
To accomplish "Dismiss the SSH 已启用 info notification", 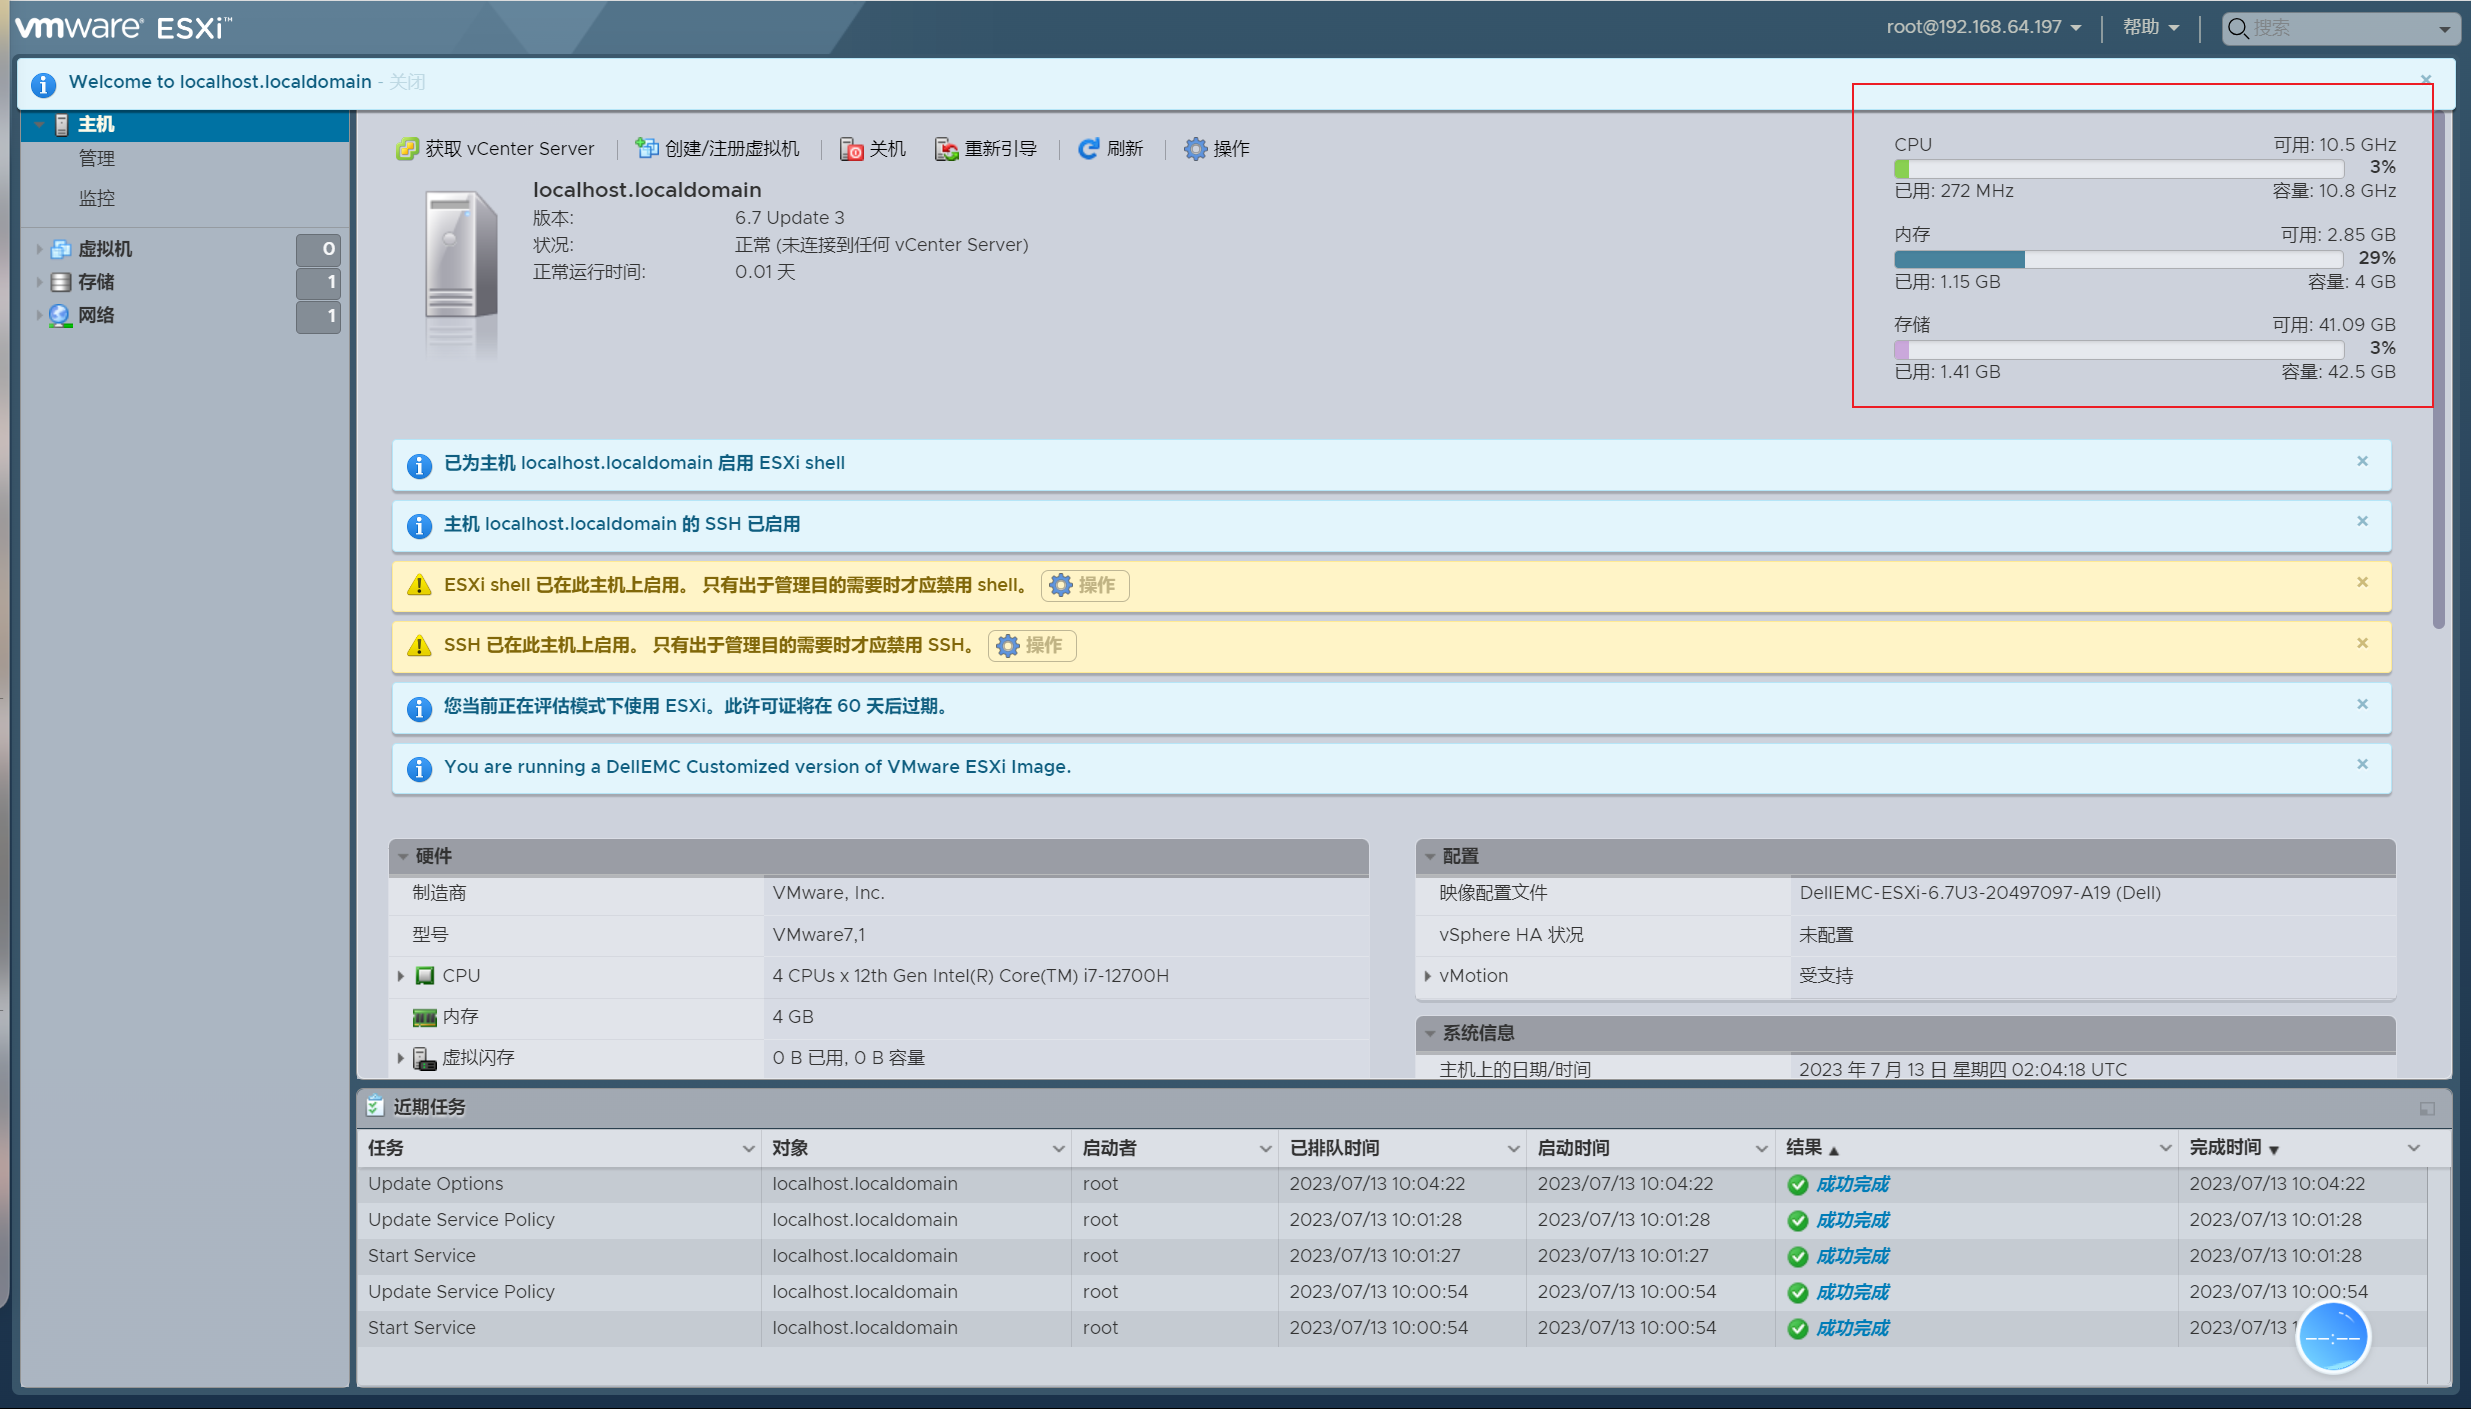I will tap(2362, 521).
